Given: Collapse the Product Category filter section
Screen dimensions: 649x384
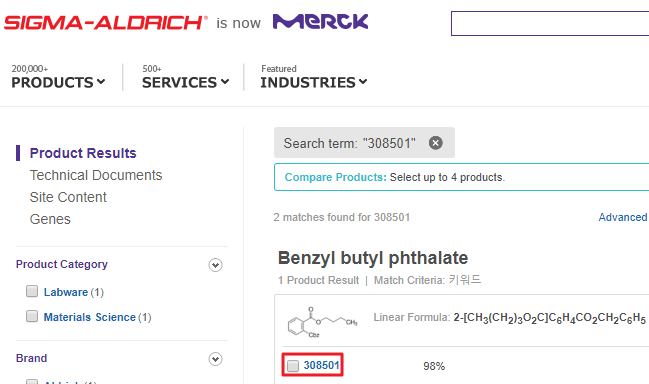Looking at the screenshot, I should pyautogui.click(x=215, y=265).
